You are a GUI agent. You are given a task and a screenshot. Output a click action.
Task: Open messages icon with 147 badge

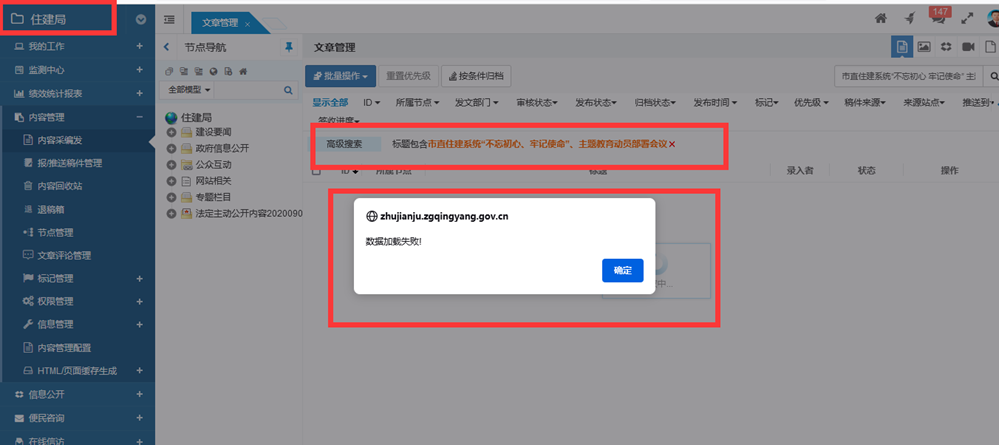(939, 17)
